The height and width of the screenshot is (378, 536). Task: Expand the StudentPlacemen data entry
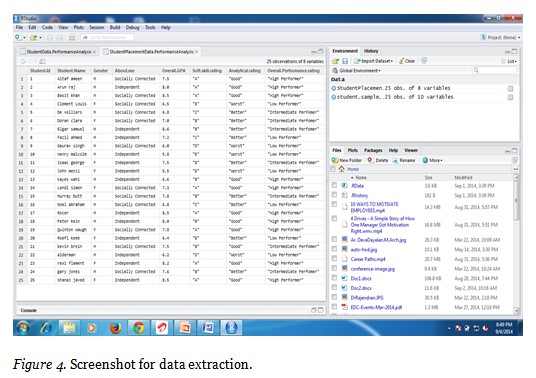[x=334, y=88]
